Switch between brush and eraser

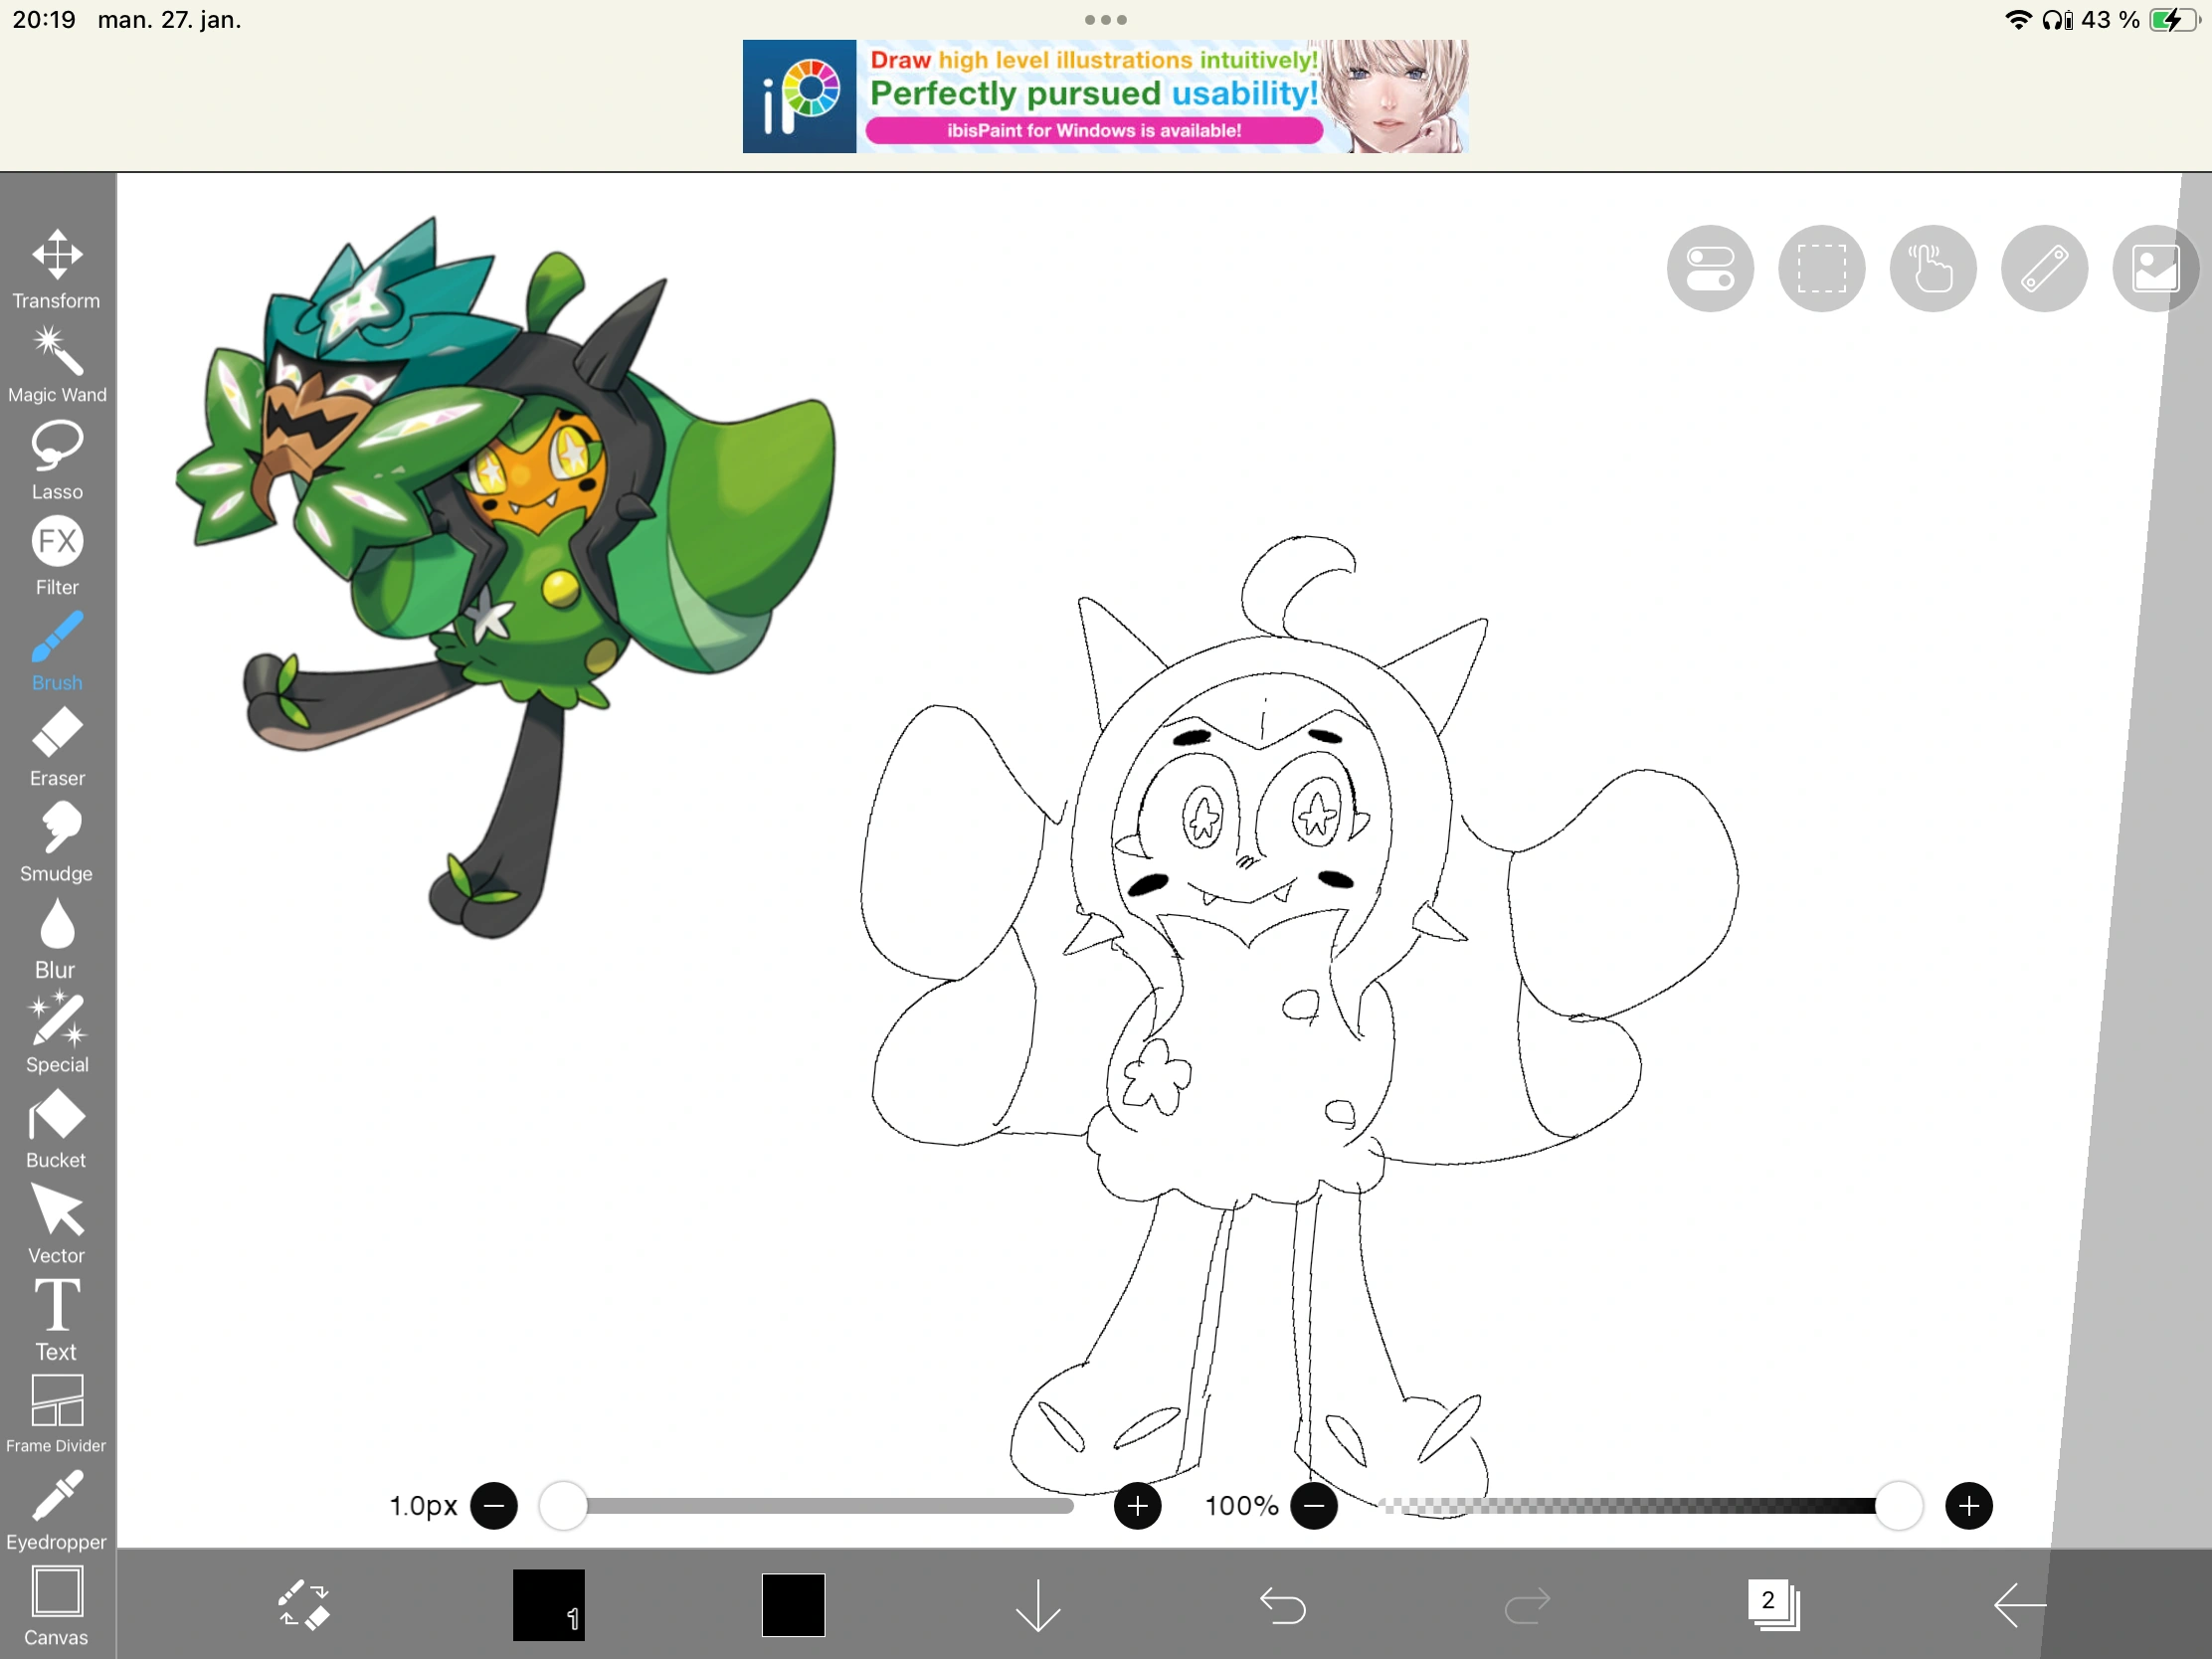[303, 1605]
